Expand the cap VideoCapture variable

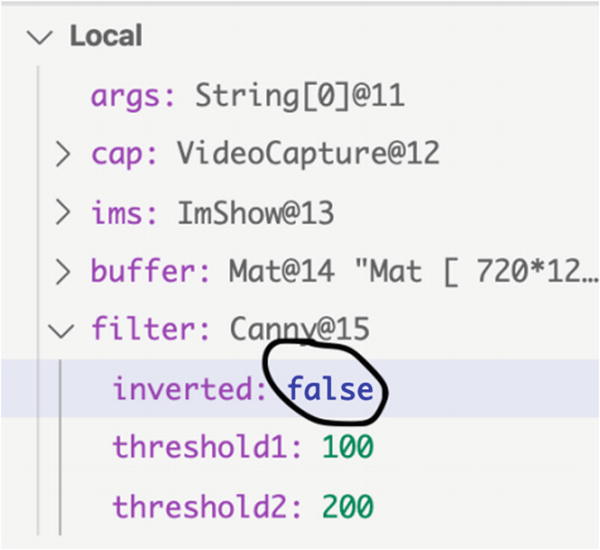point(63,154)
